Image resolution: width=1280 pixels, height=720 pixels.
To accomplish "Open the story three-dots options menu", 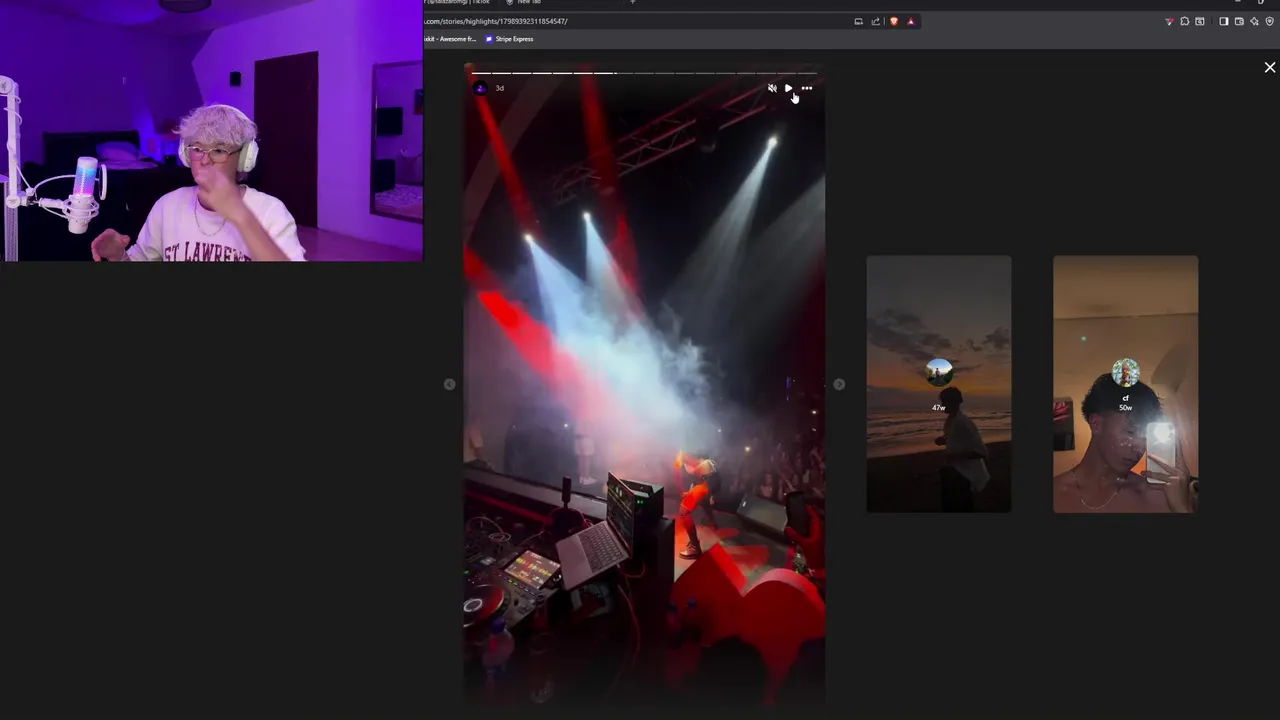I will (x=807, y=88).
